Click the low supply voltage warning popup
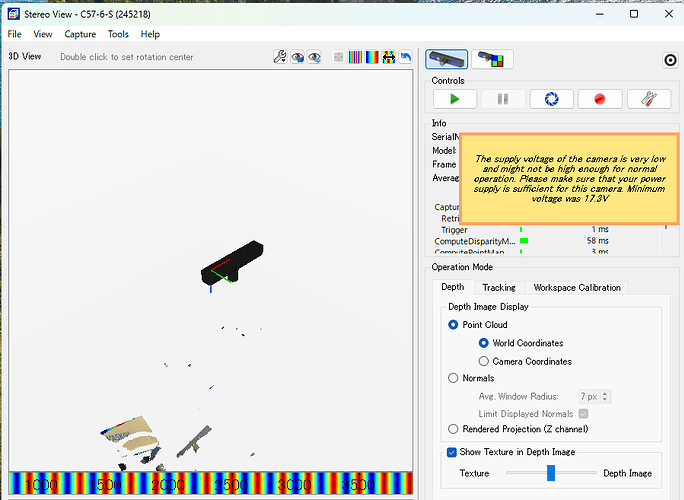 [569, 179]
